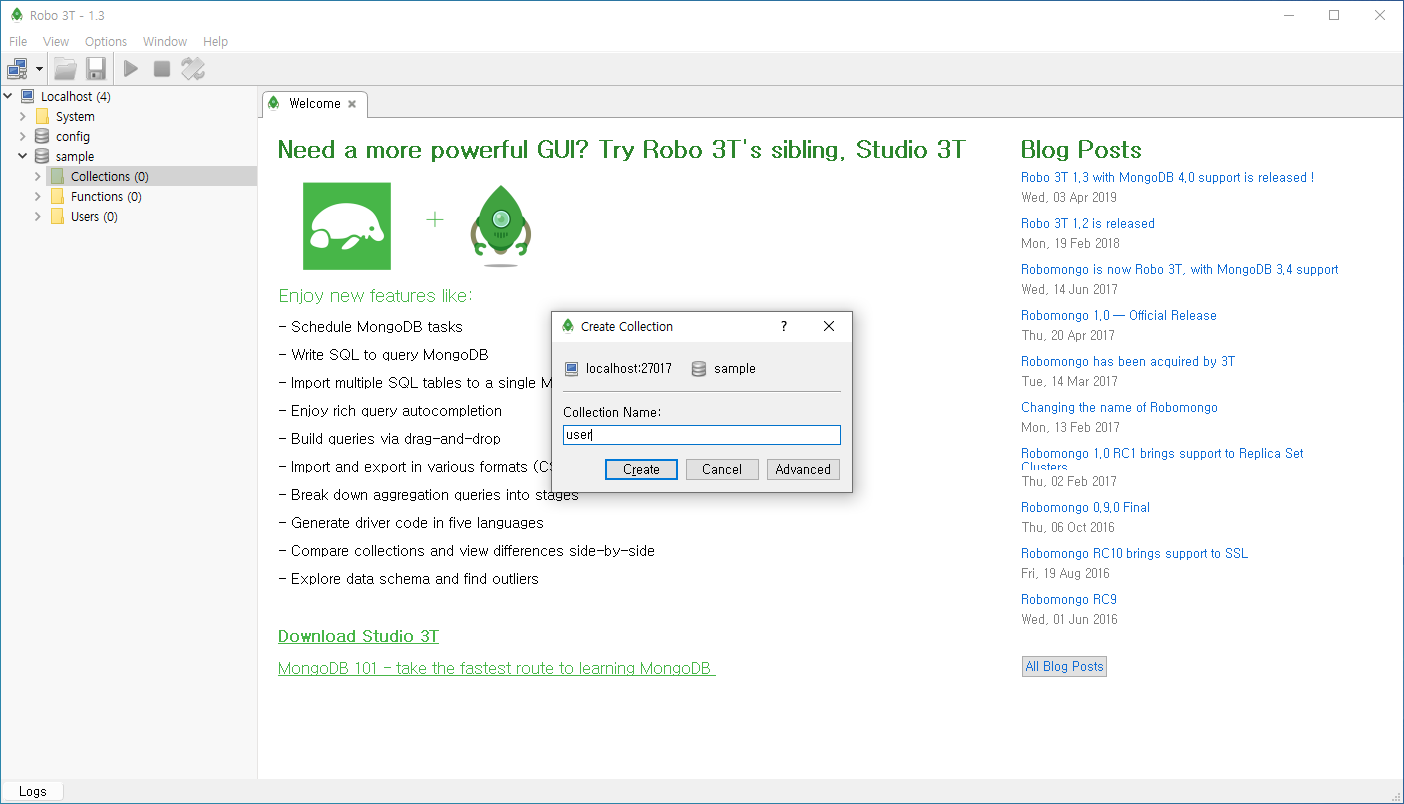Viewport: 1404px width, 804px height.
Task: Open the Download Studio 3T link
Action: click(x=358, y=636)
